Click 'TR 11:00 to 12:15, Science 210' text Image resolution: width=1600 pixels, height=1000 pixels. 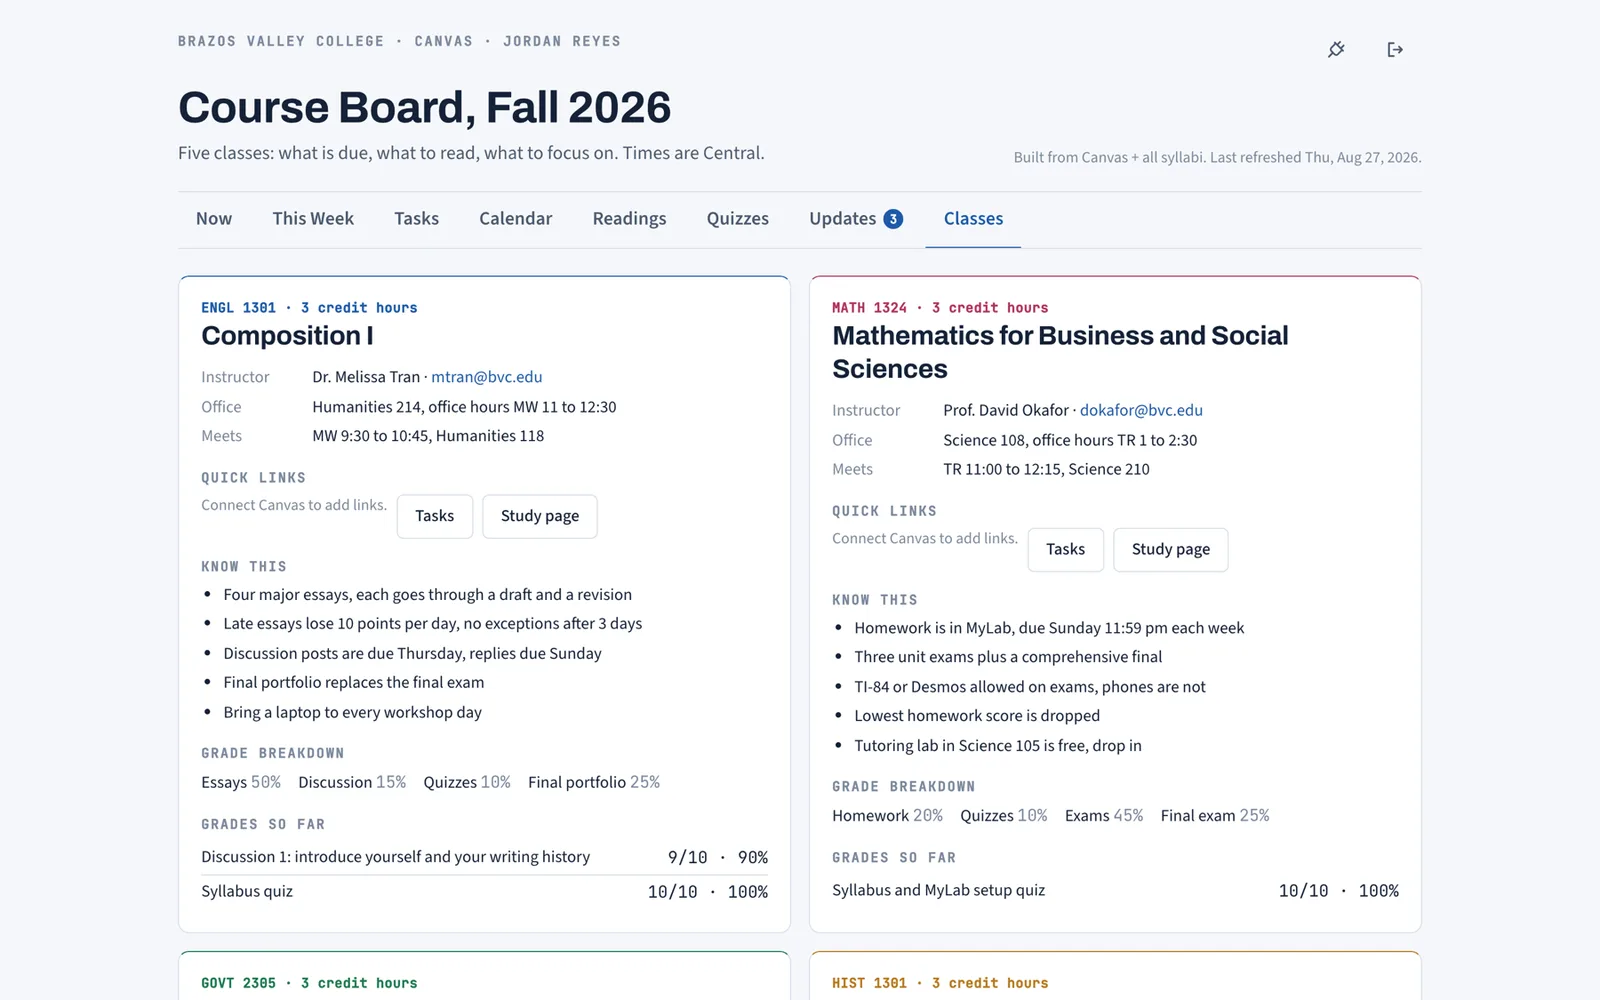click(x=1046, y=469)
